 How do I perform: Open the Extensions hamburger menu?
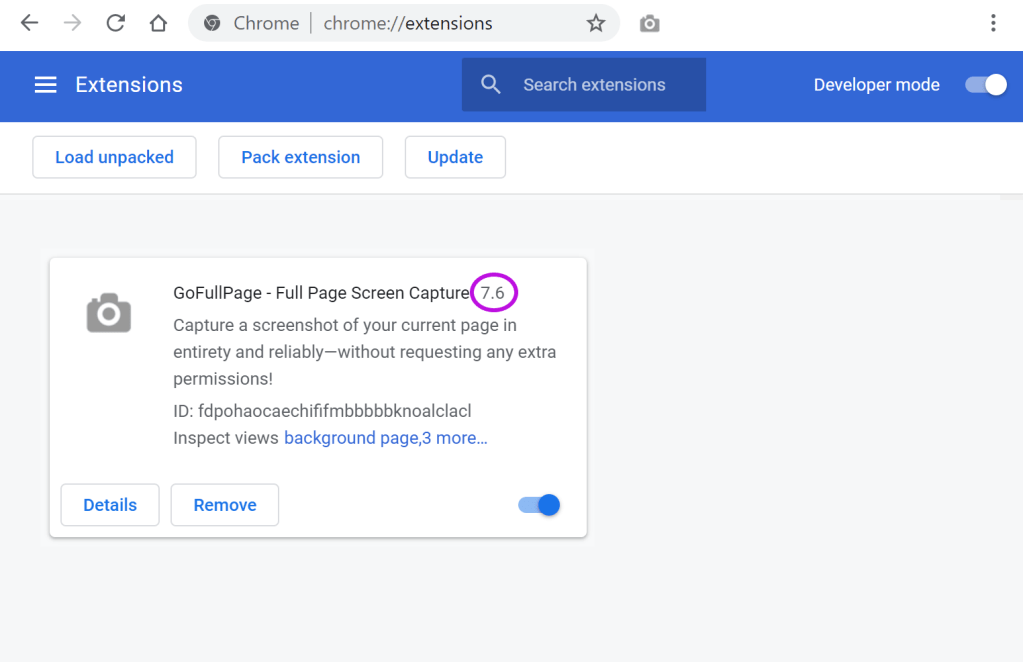46,85
